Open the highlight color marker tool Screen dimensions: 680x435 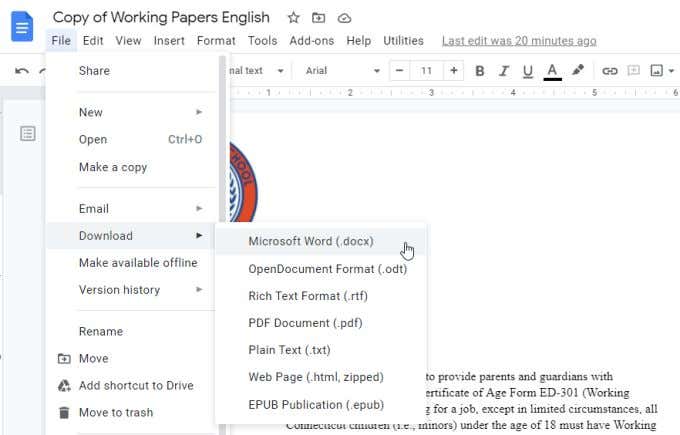tap(578, 70)
